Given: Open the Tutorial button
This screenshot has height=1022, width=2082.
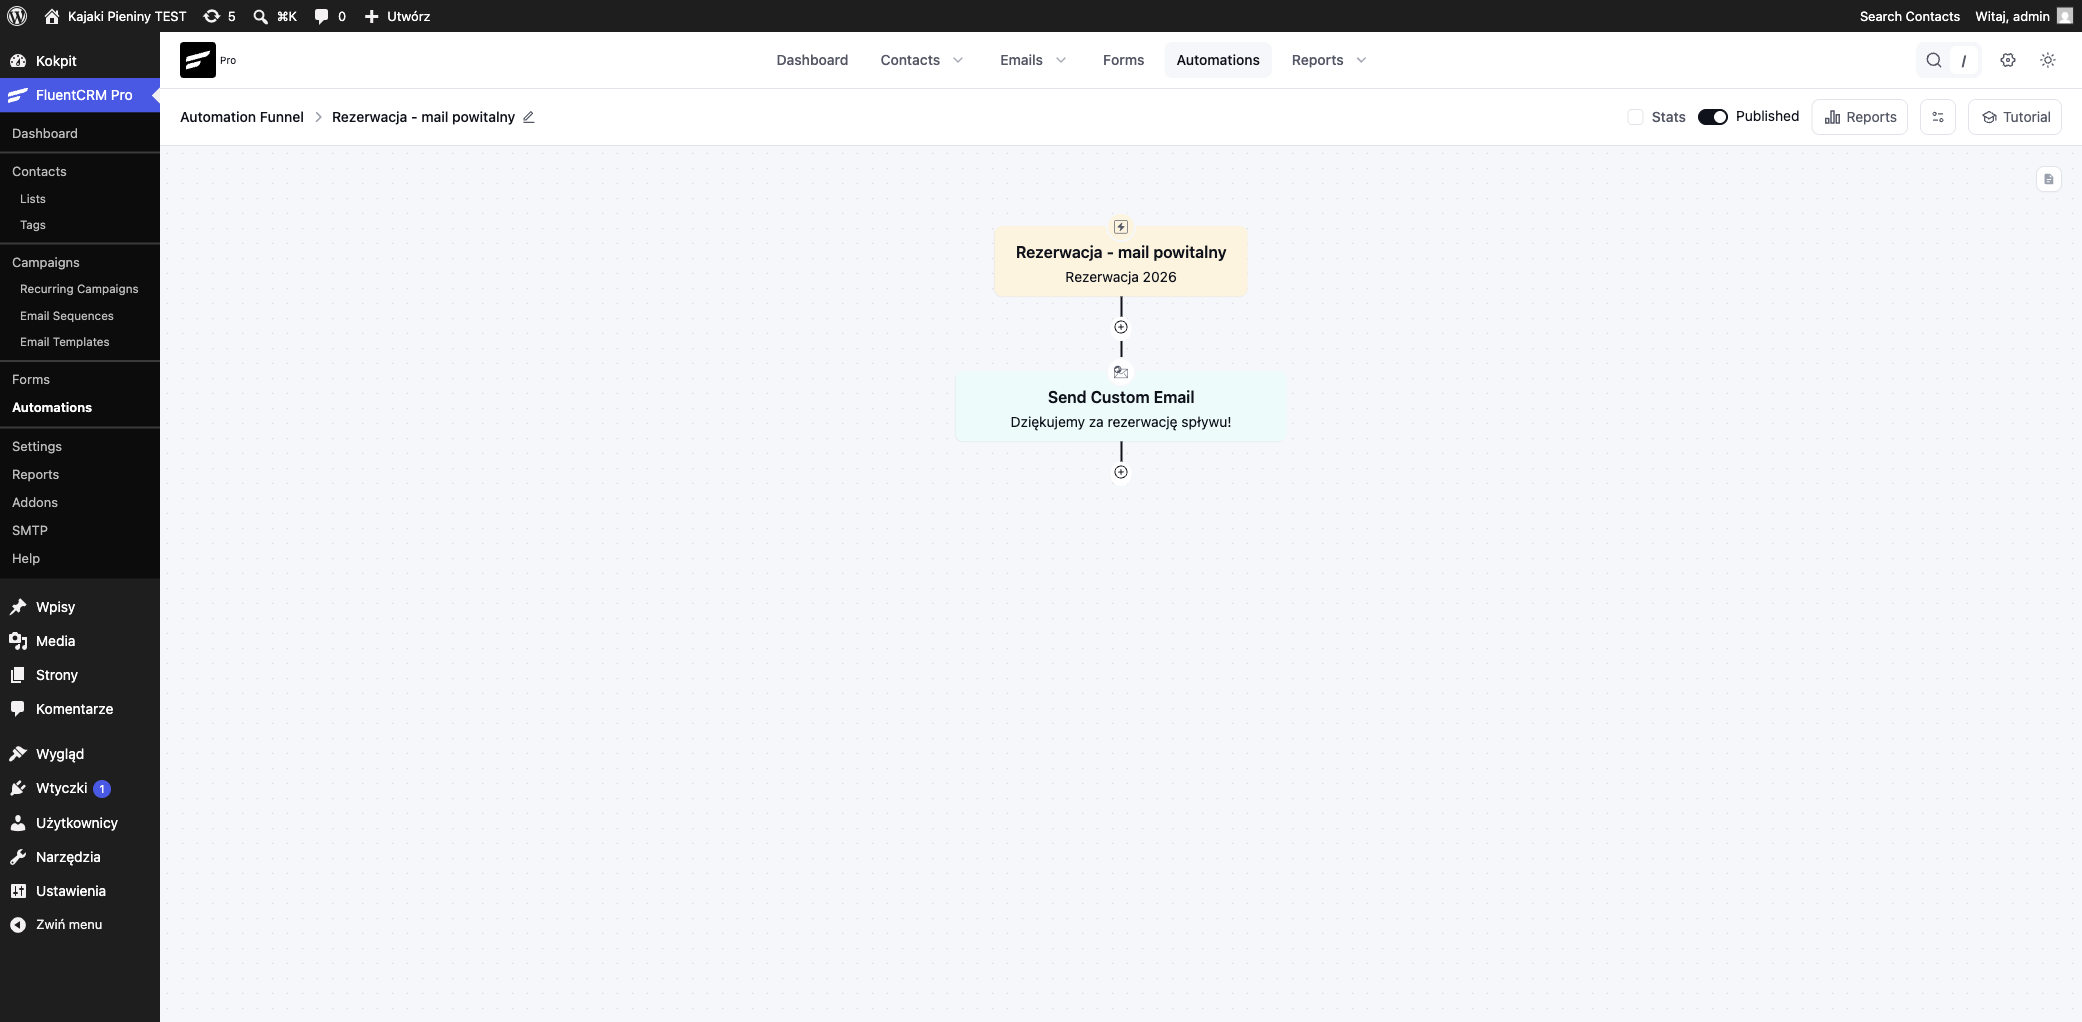Looking at the screenshot, I should [2015, 117].
